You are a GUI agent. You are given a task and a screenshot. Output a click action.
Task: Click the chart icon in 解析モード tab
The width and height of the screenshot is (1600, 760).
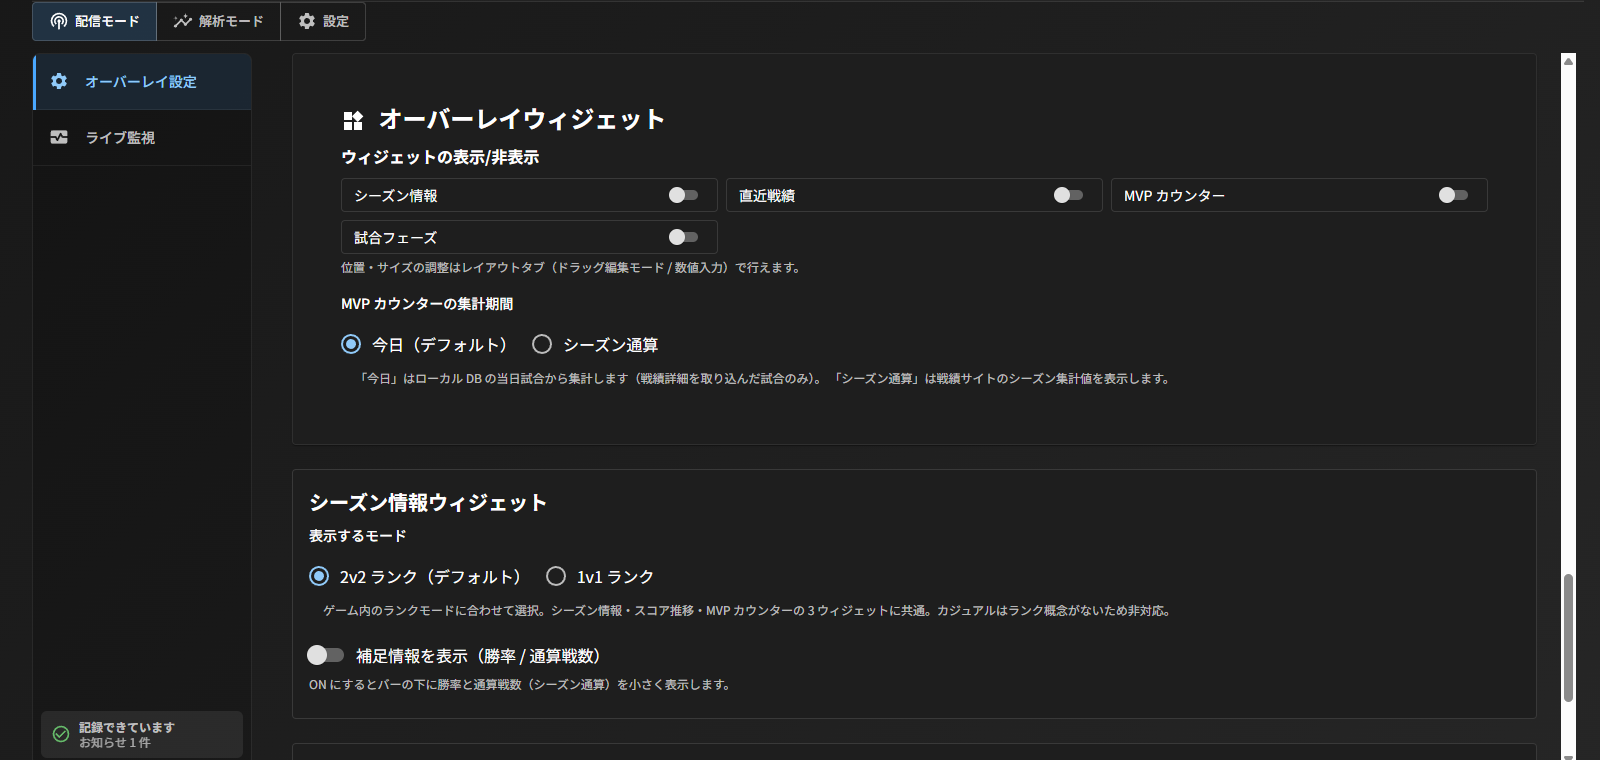click(x=182, y=21)
